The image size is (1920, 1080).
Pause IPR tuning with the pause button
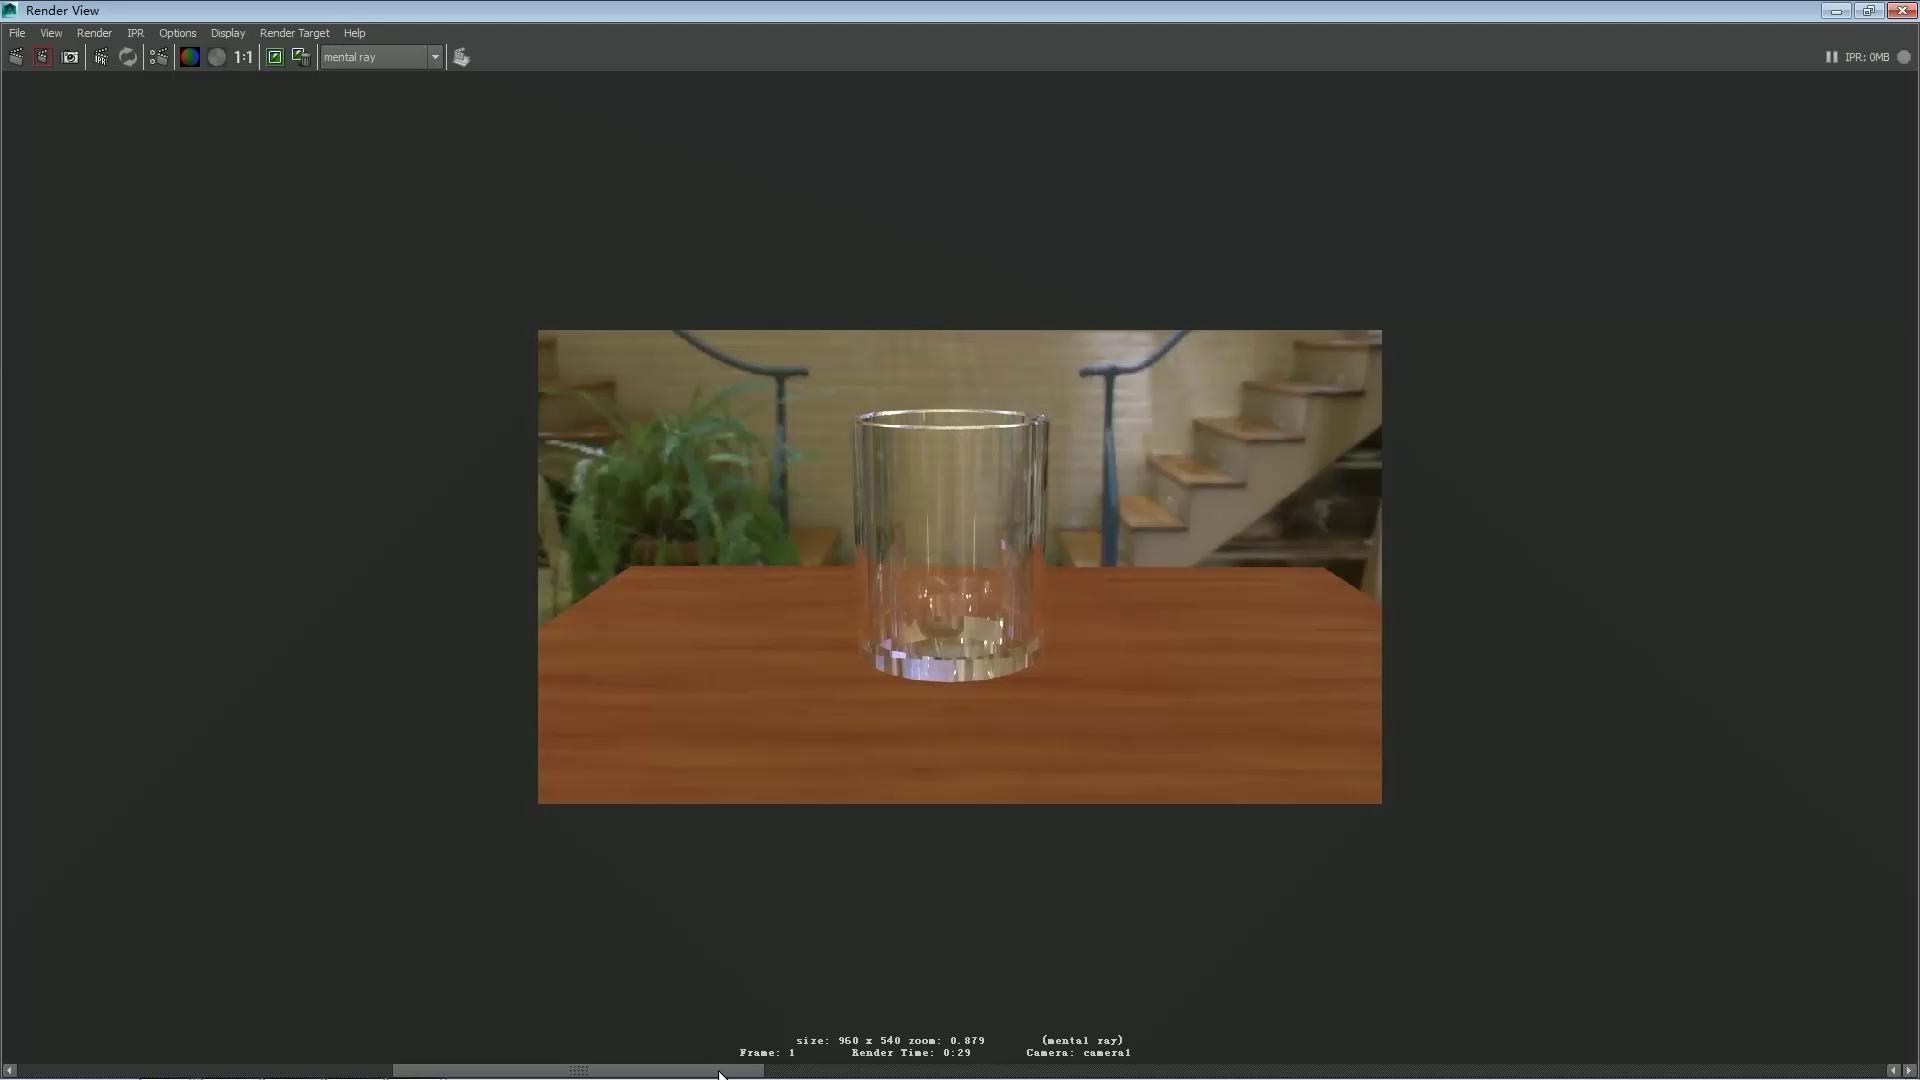click(1831, 57)
